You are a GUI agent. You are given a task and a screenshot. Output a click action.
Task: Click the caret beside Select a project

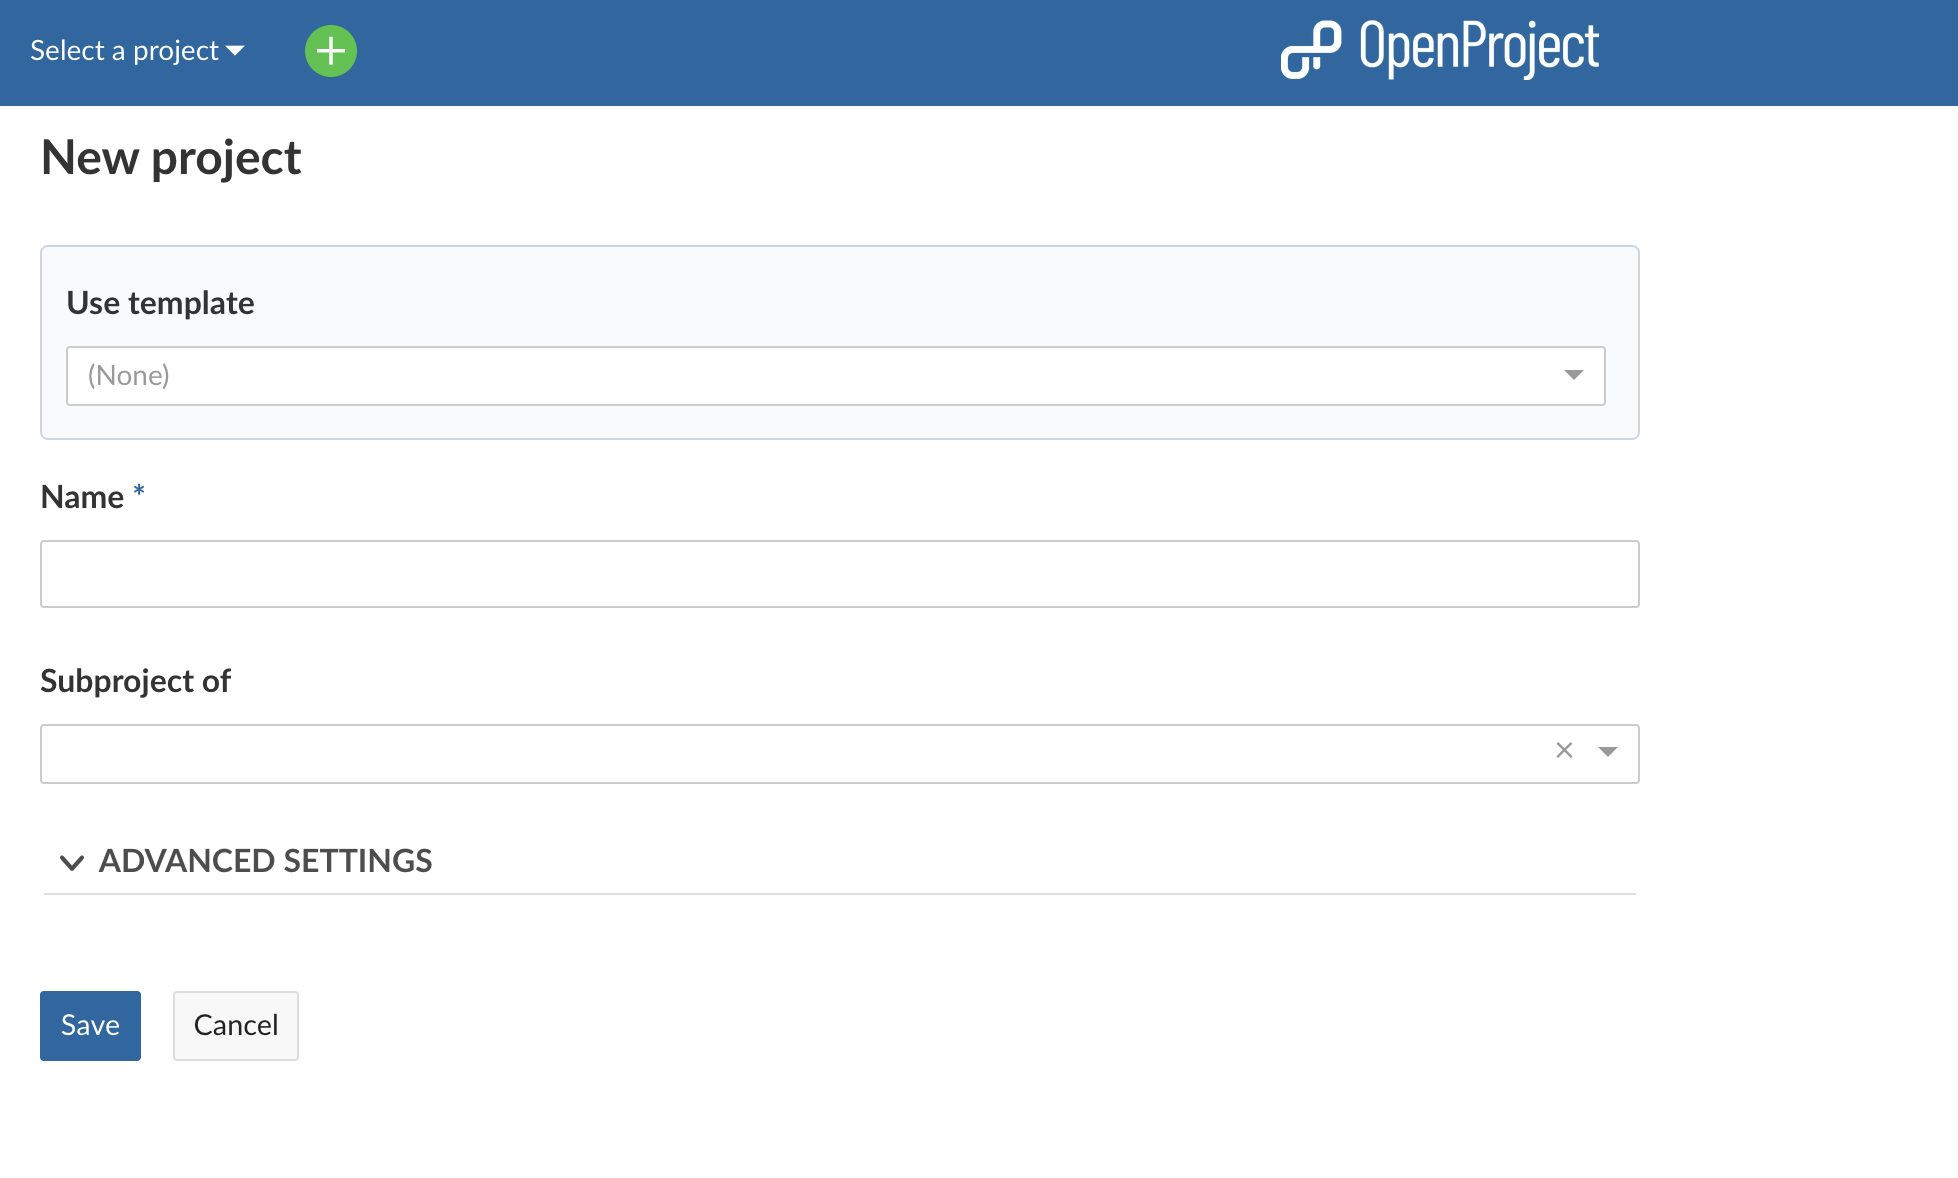(236, 51)
